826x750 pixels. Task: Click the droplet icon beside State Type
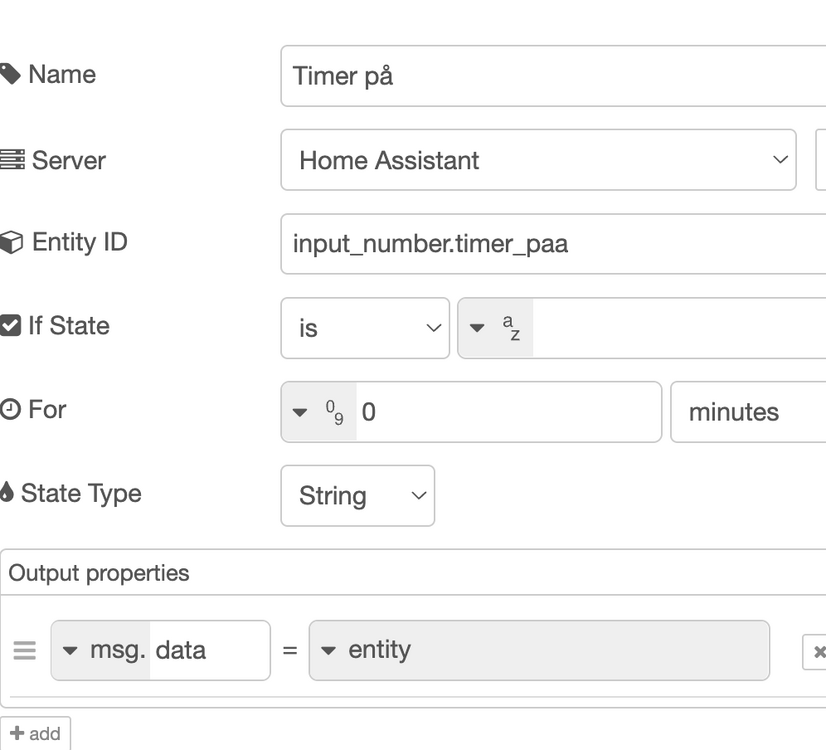click(x=8, y=494)
